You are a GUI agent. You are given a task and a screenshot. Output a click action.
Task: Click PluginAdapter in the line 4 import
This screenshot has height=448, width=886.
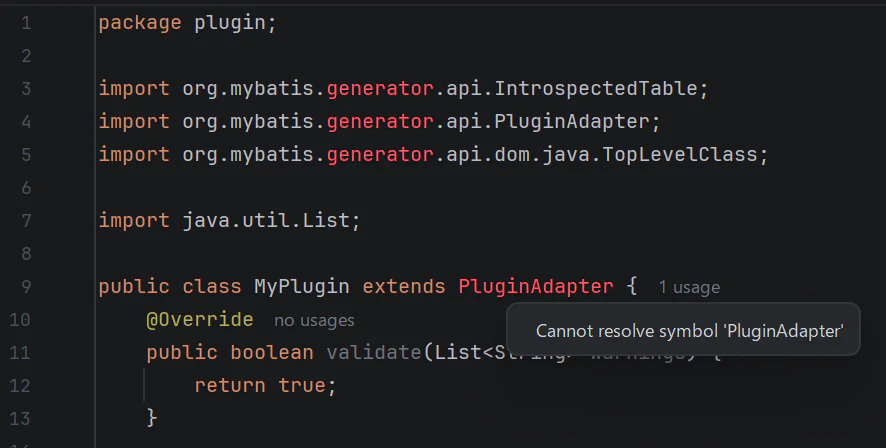click(572, 121)
